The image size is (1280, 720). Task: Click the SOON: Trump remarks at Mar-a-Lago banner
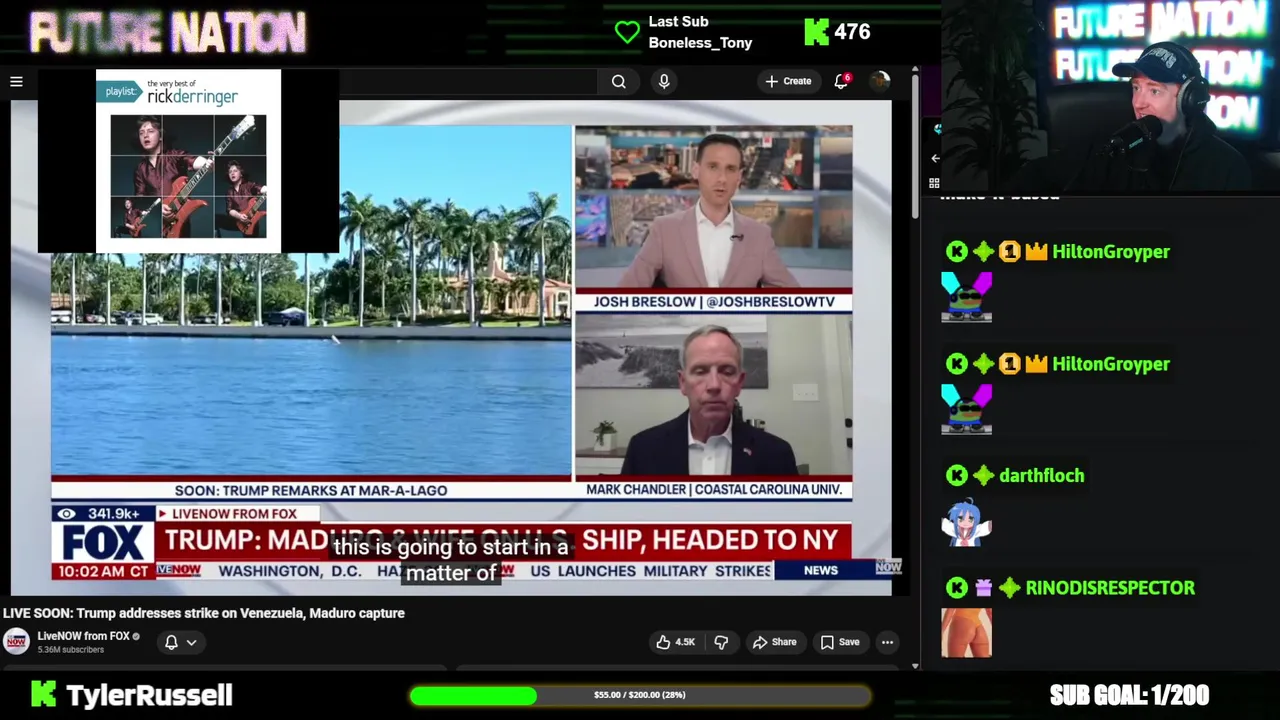click(311, 490)
